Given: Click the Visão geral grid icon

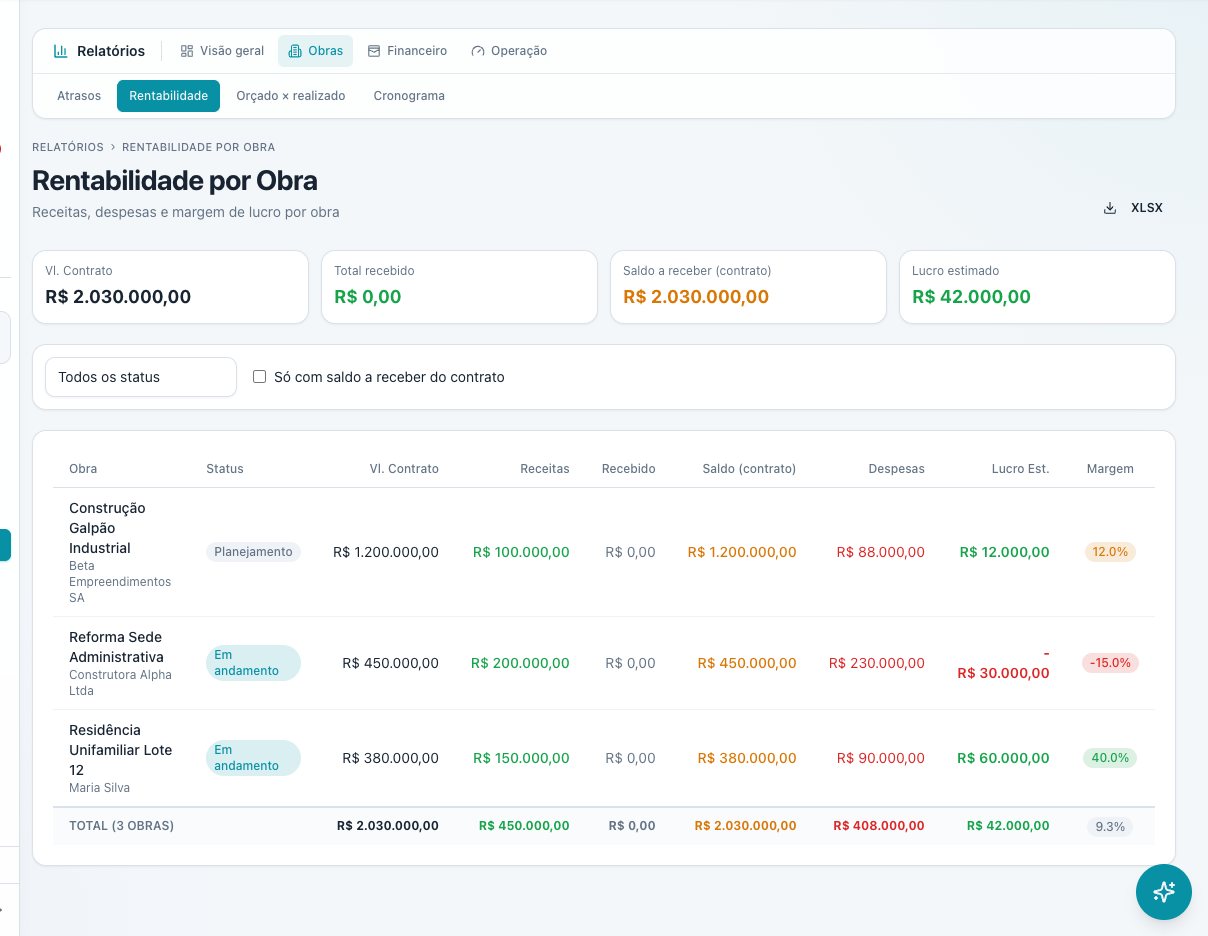Looking at the screenshot, I should pyautogui.click(x=187, y=51).
